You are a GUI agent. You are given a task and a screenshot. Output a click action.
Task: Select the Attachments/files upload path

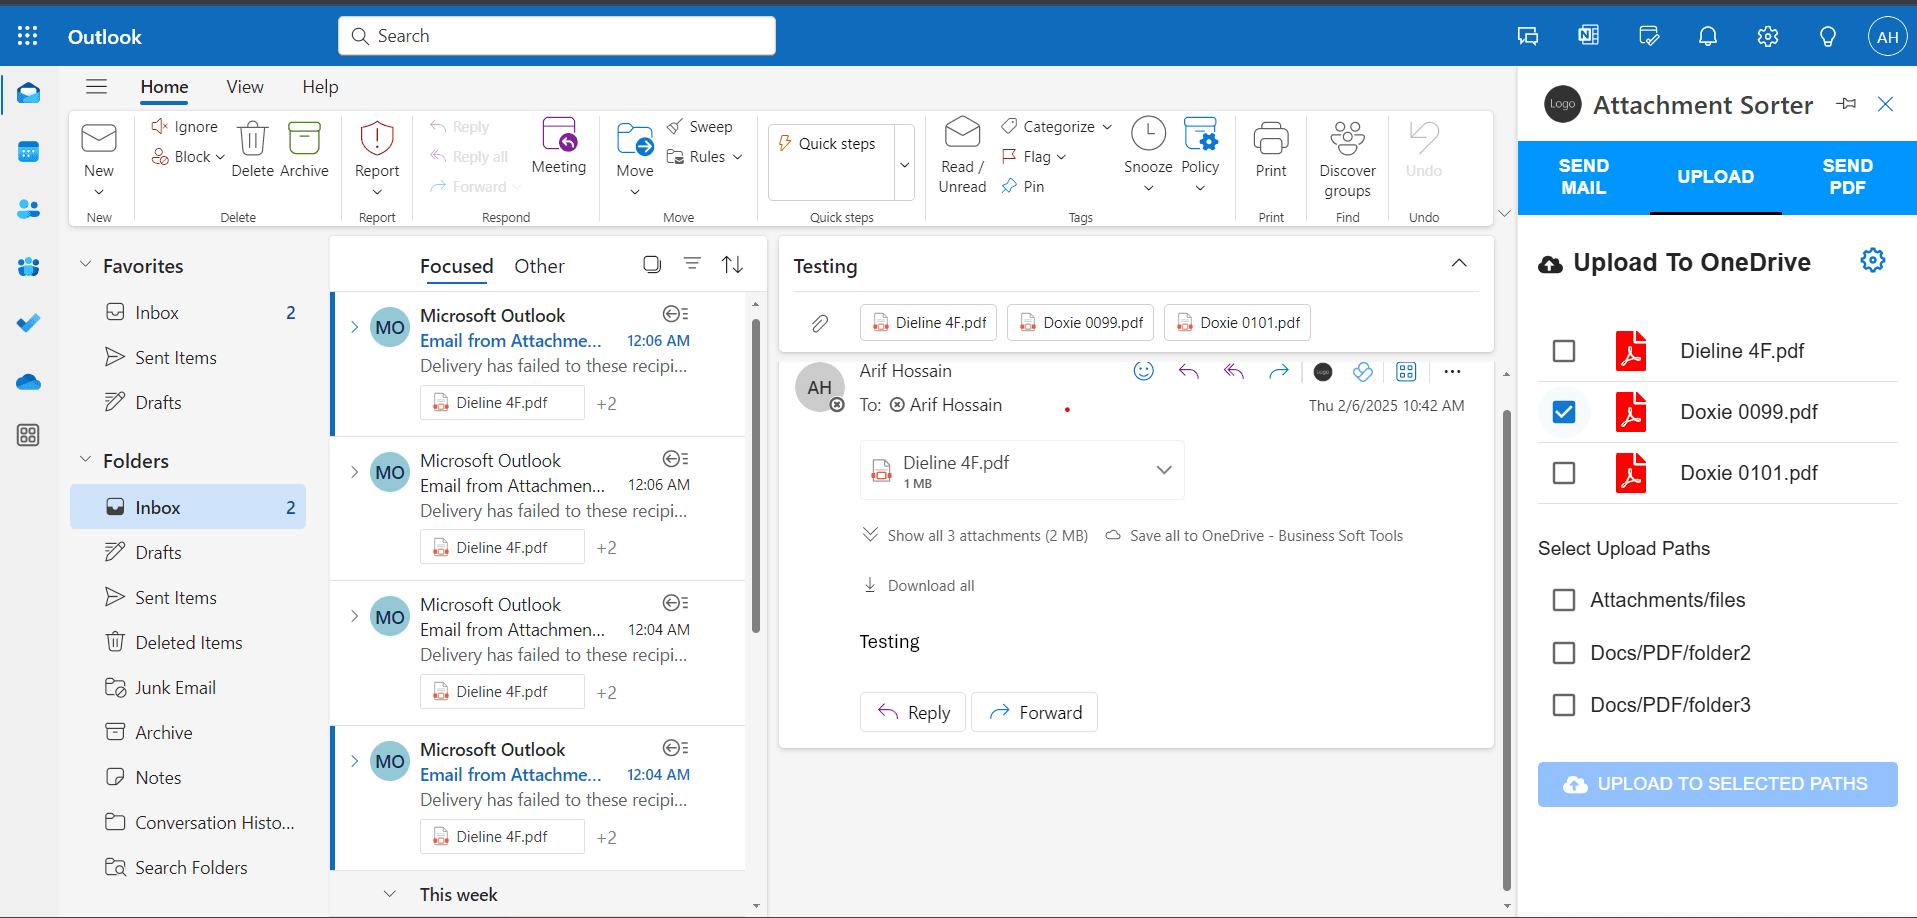pos(1564,600)
